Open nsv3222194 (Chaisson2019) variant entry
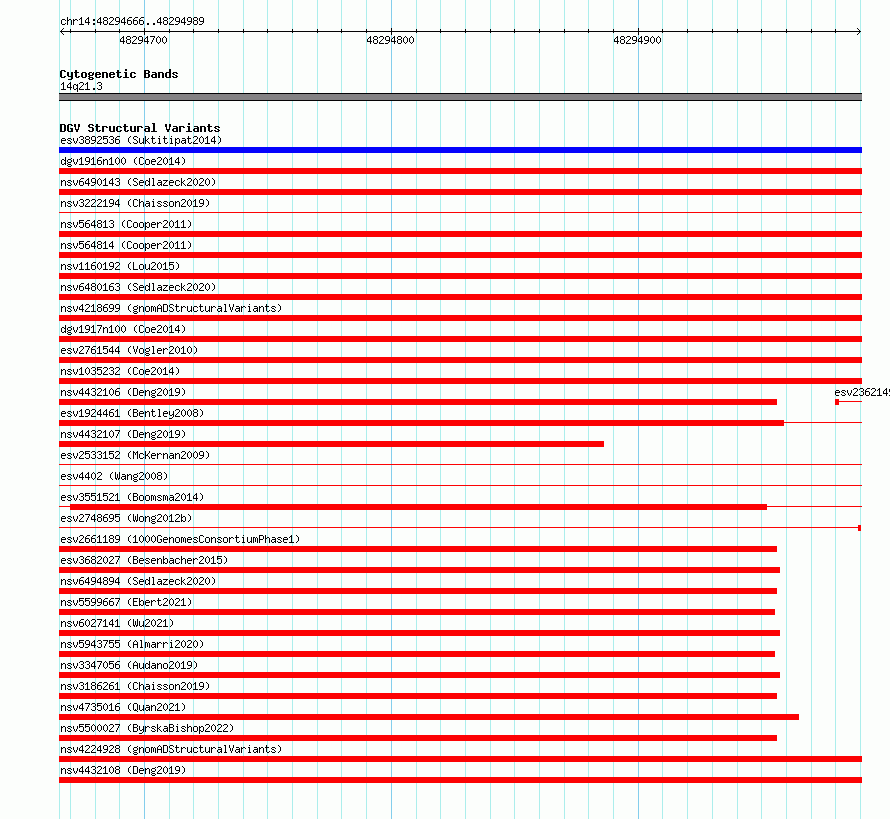Image resolution: width=890 pixels, height=819 pixels. pyautogui.click(x=135, y=203)
